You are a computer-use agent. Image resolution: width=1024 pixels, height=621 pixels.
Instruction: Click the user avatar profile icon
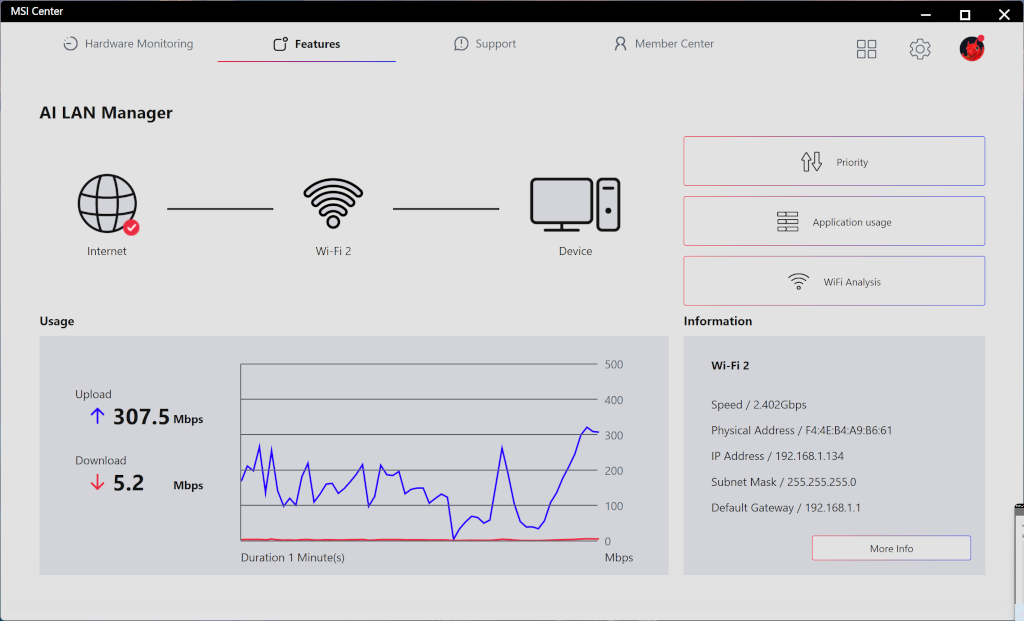coord(972,48)
